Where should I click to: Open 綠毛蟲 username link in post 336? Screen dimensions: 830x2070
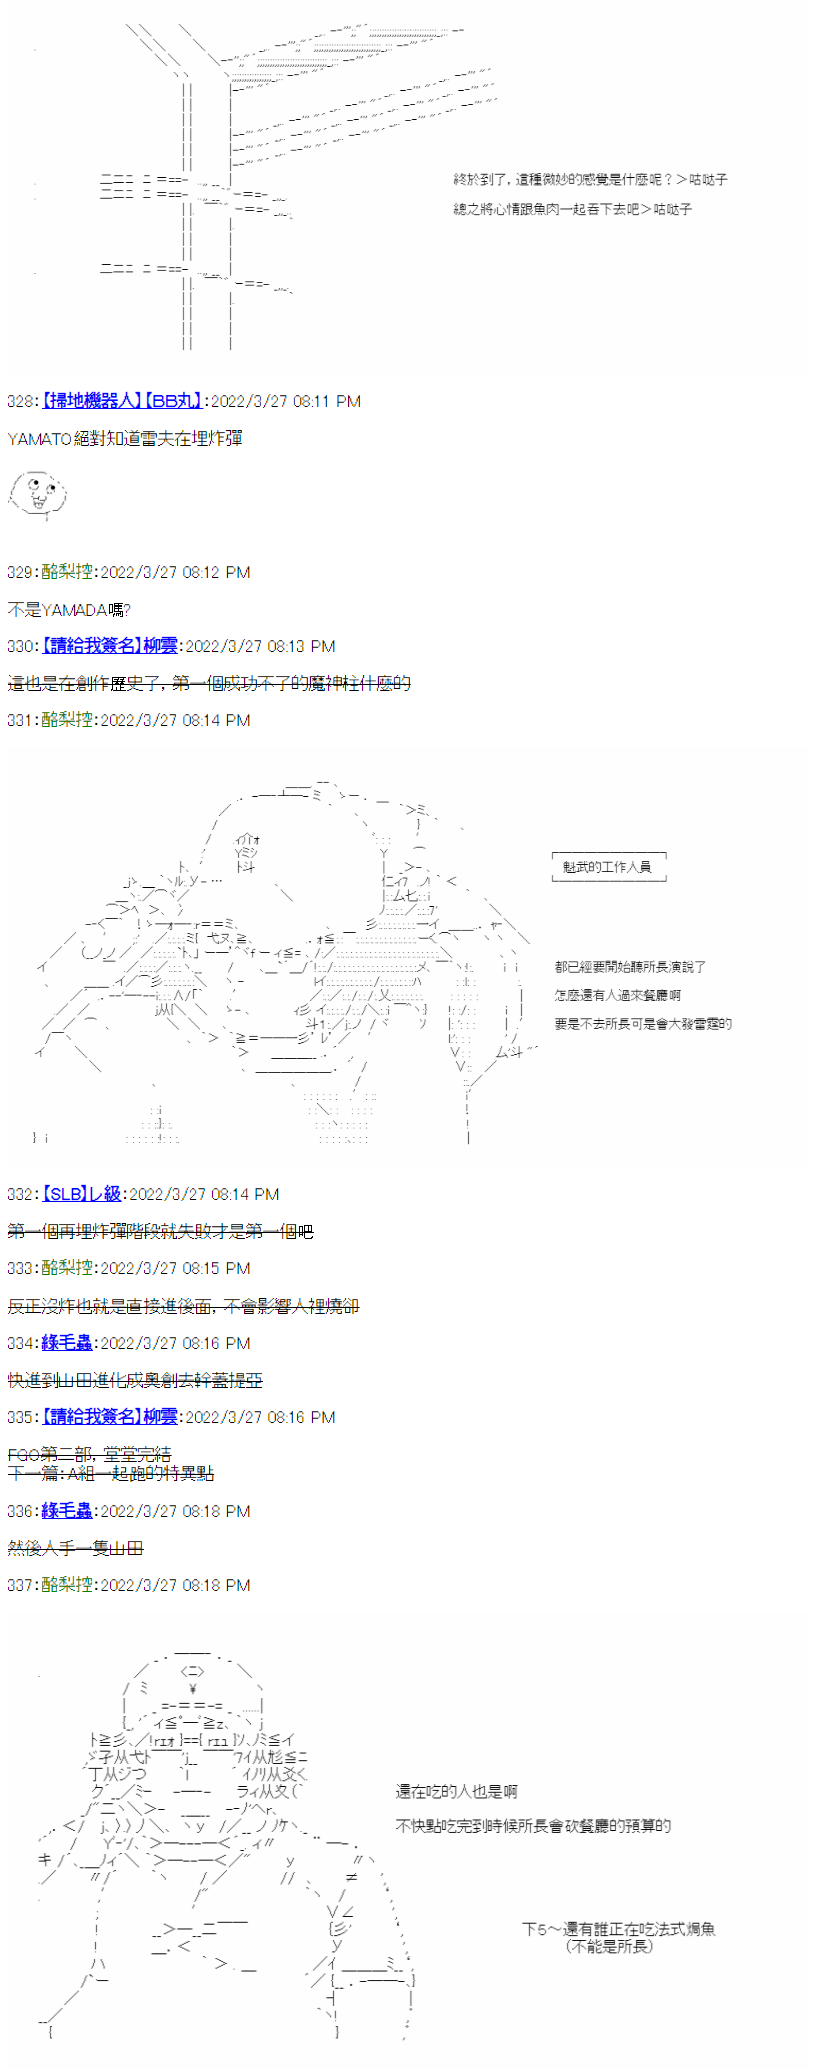click(x=67, y=1511)
